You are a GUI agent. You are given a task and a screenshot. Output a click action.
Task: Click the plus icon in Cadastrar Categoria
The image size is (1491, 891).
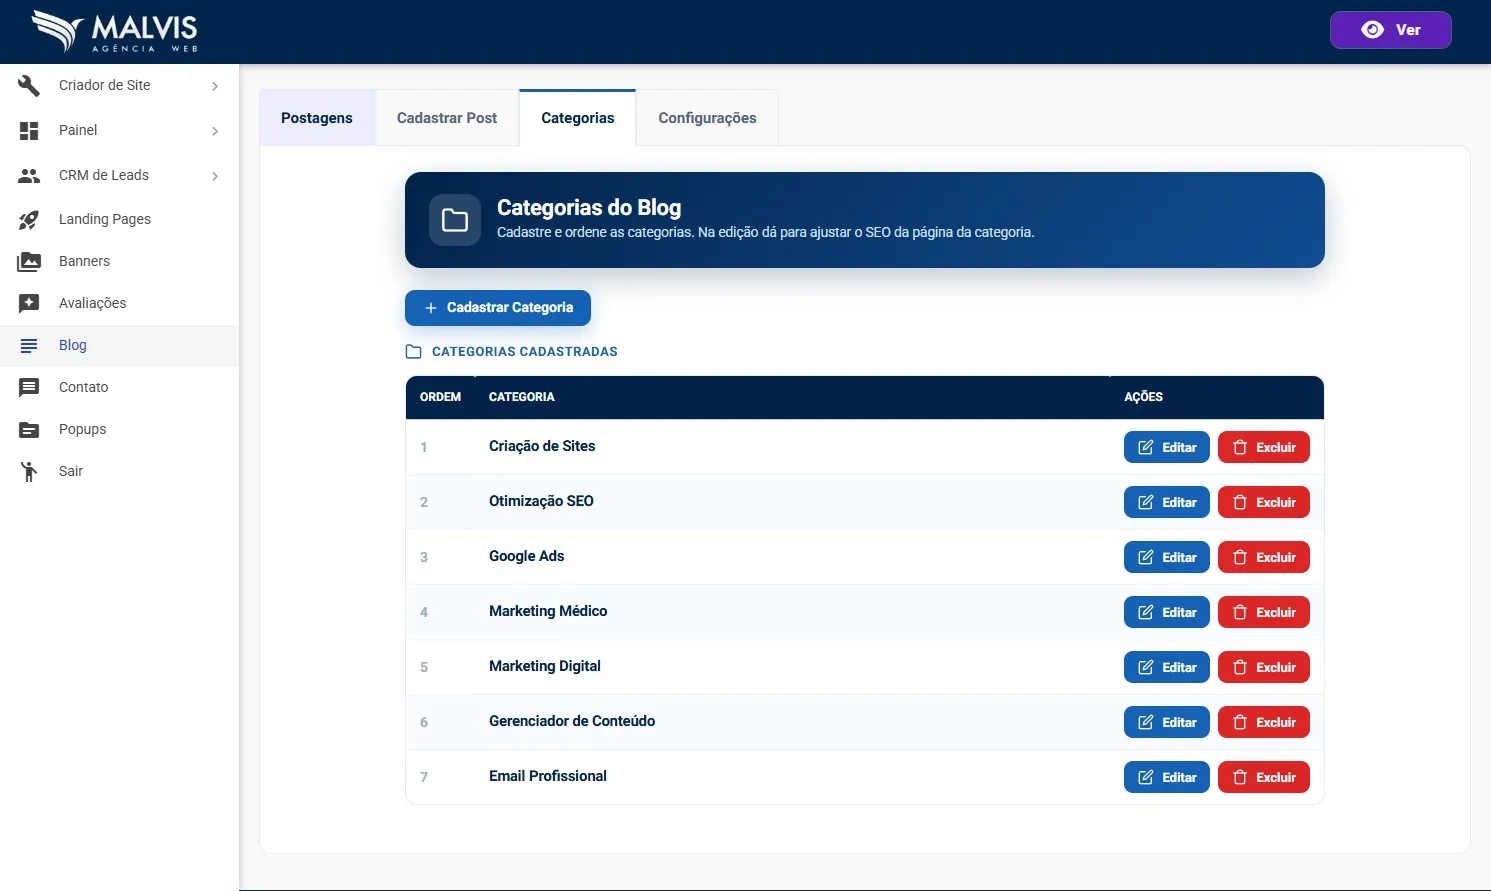click(x=431, y=308)
